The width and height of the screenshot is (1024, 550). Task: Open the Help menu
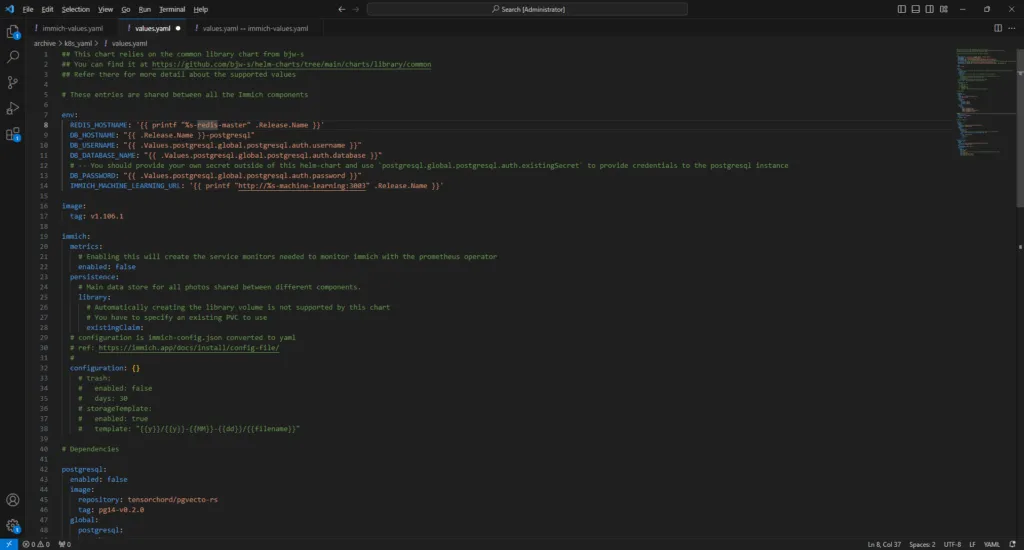(x=200, y=9)
